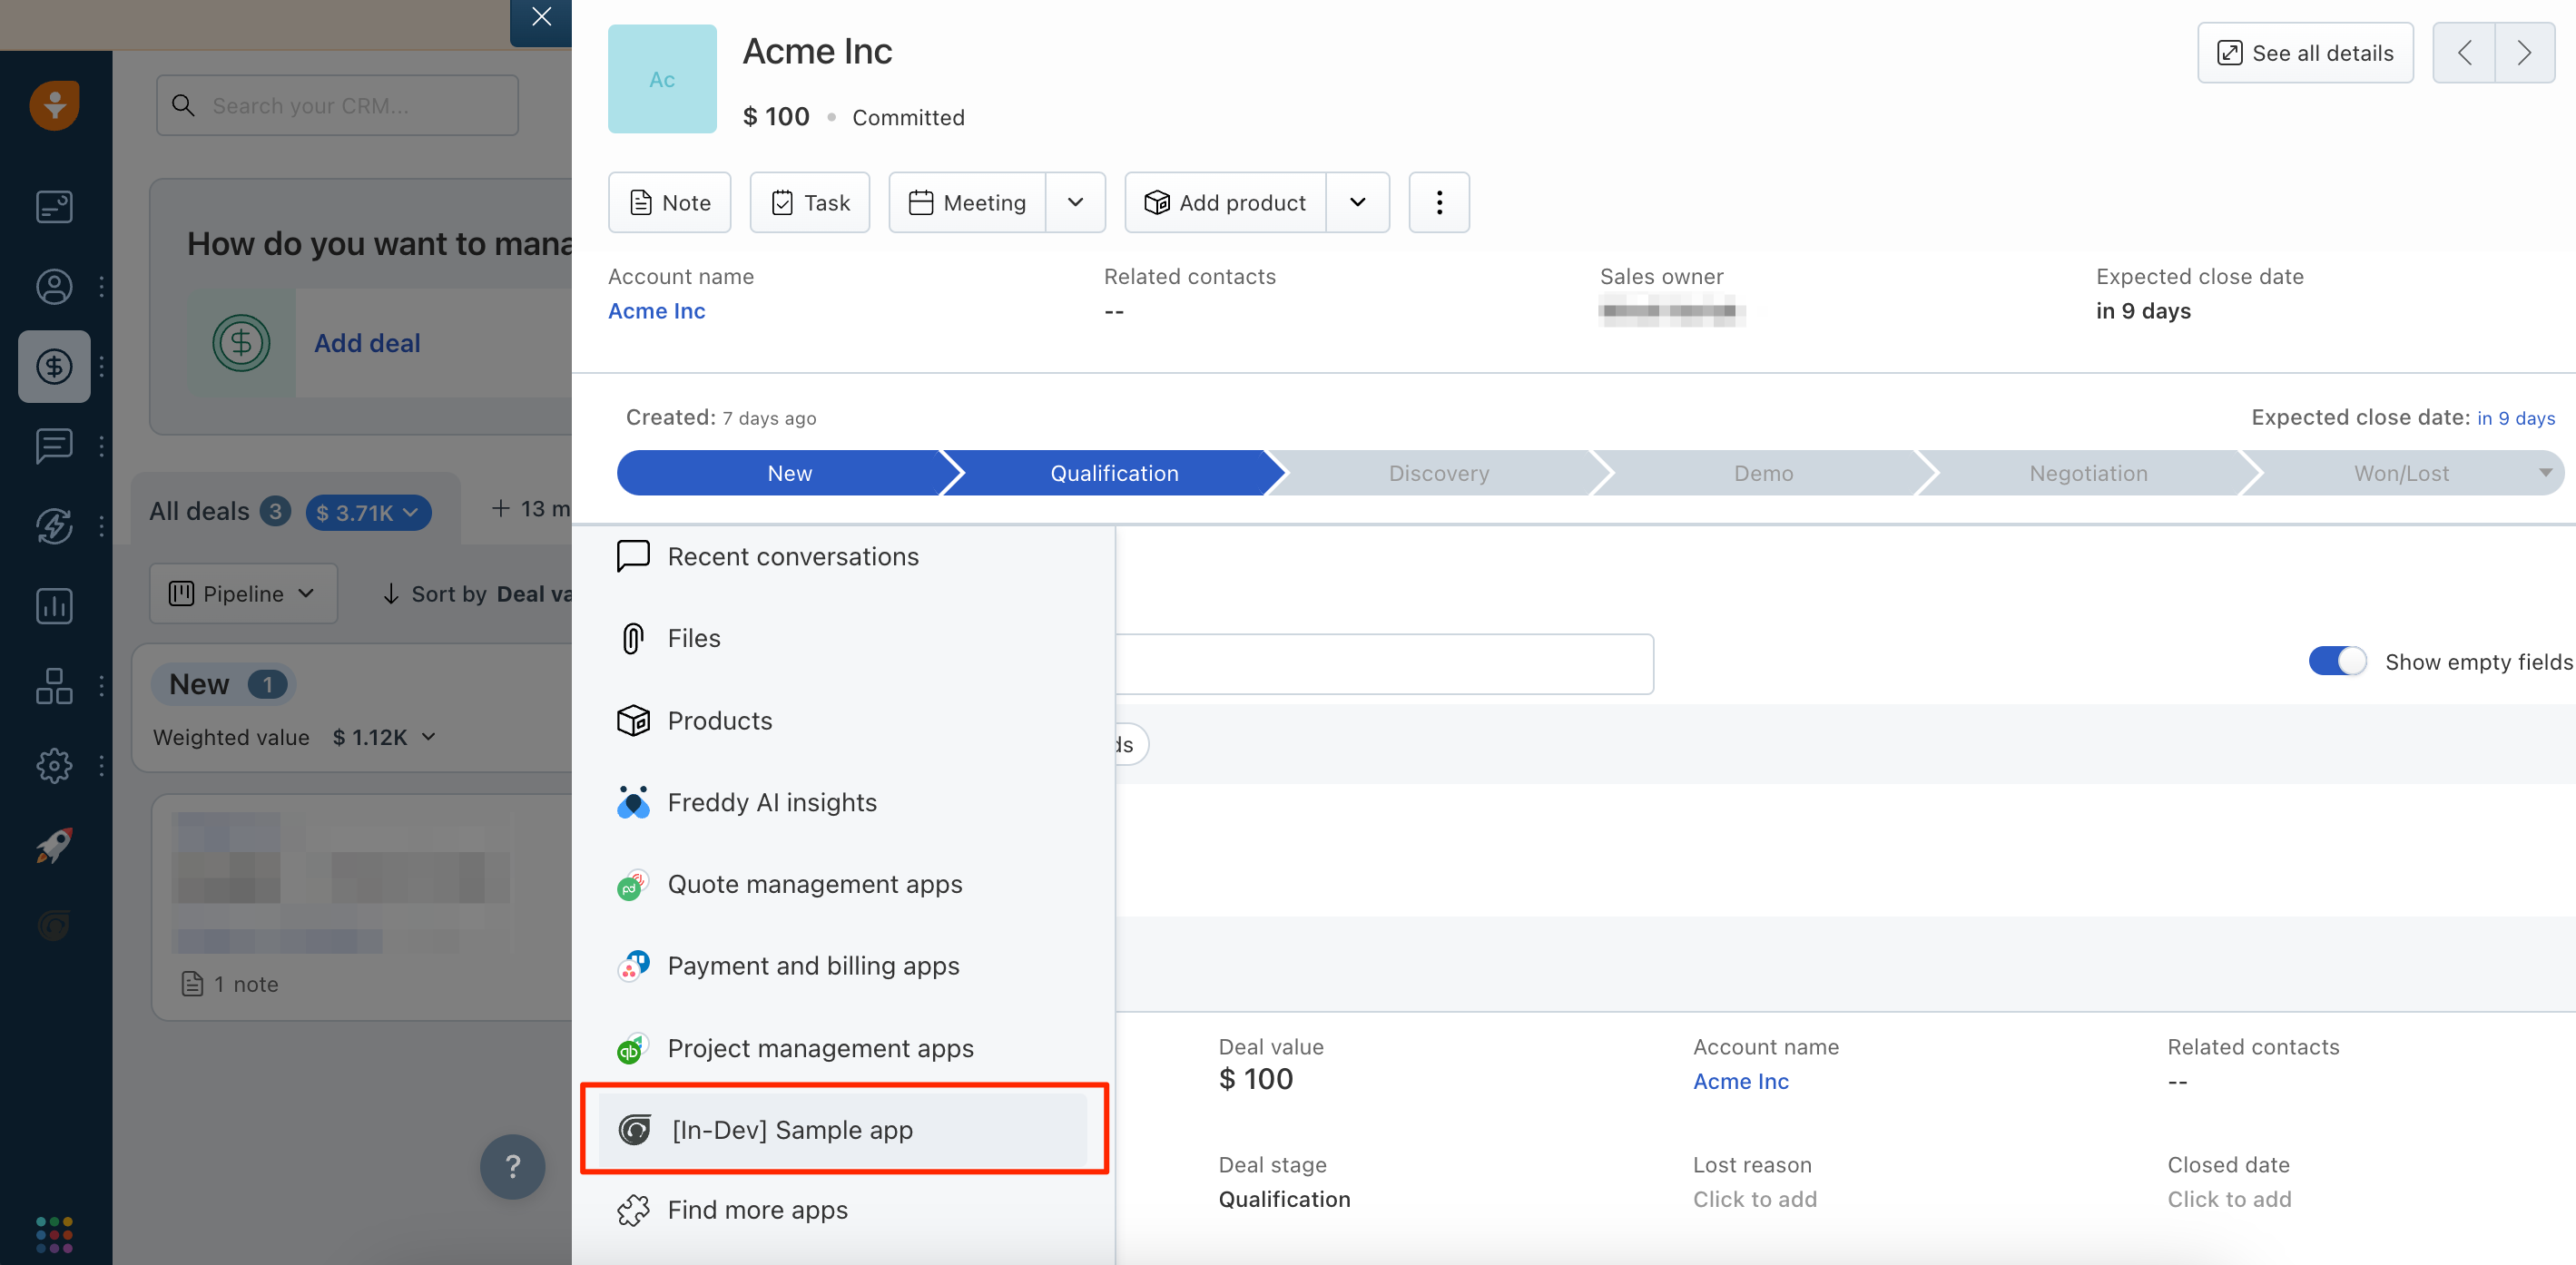Set deal stage to Negotiation
This screenshot has width=2576, height=1265.
click(2088, 473)
